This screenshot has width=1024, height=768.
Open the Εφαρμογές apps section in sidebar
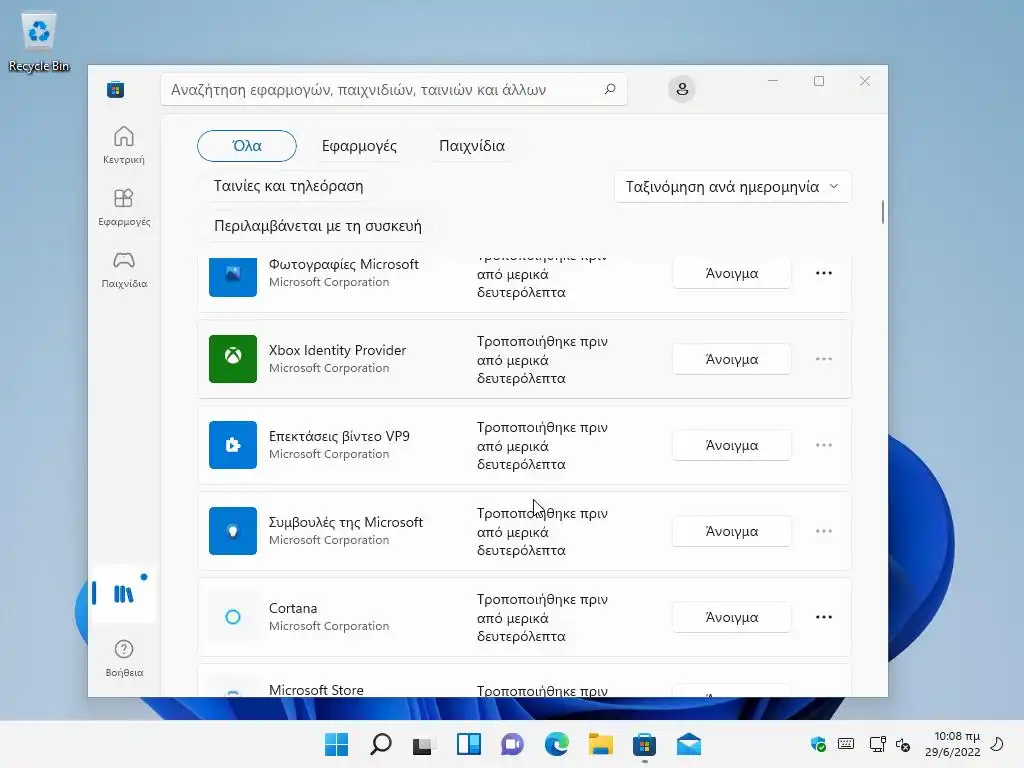click(123, 207)
